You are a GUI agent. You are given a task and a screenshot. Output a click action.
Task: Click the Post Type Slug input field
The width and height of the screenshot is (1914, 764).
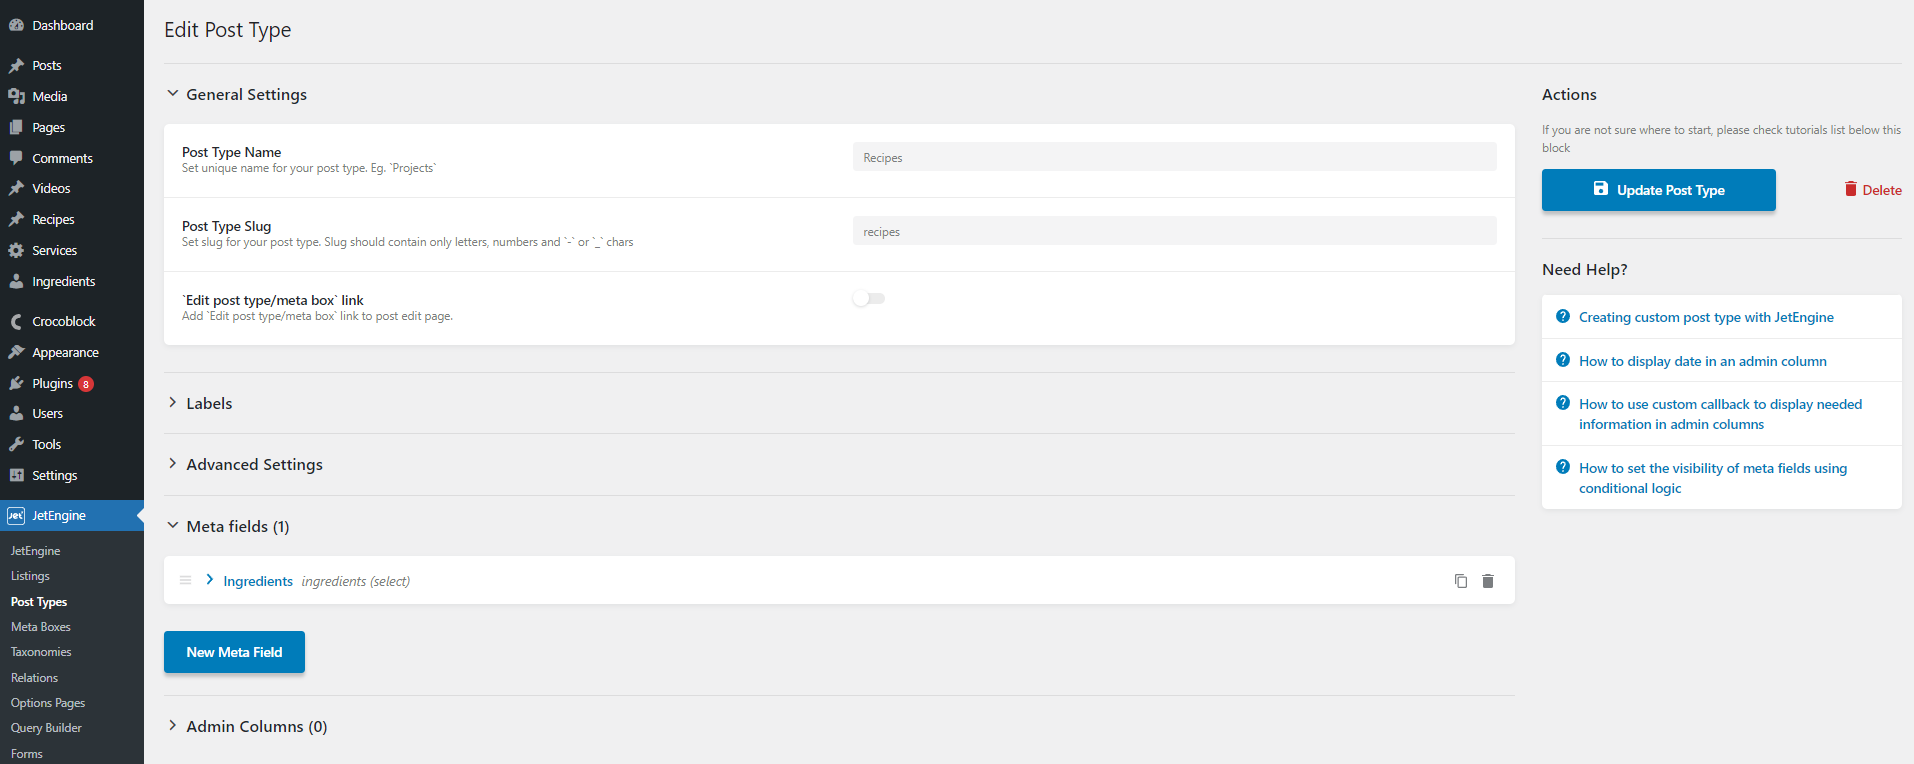tap(1174, 231)
